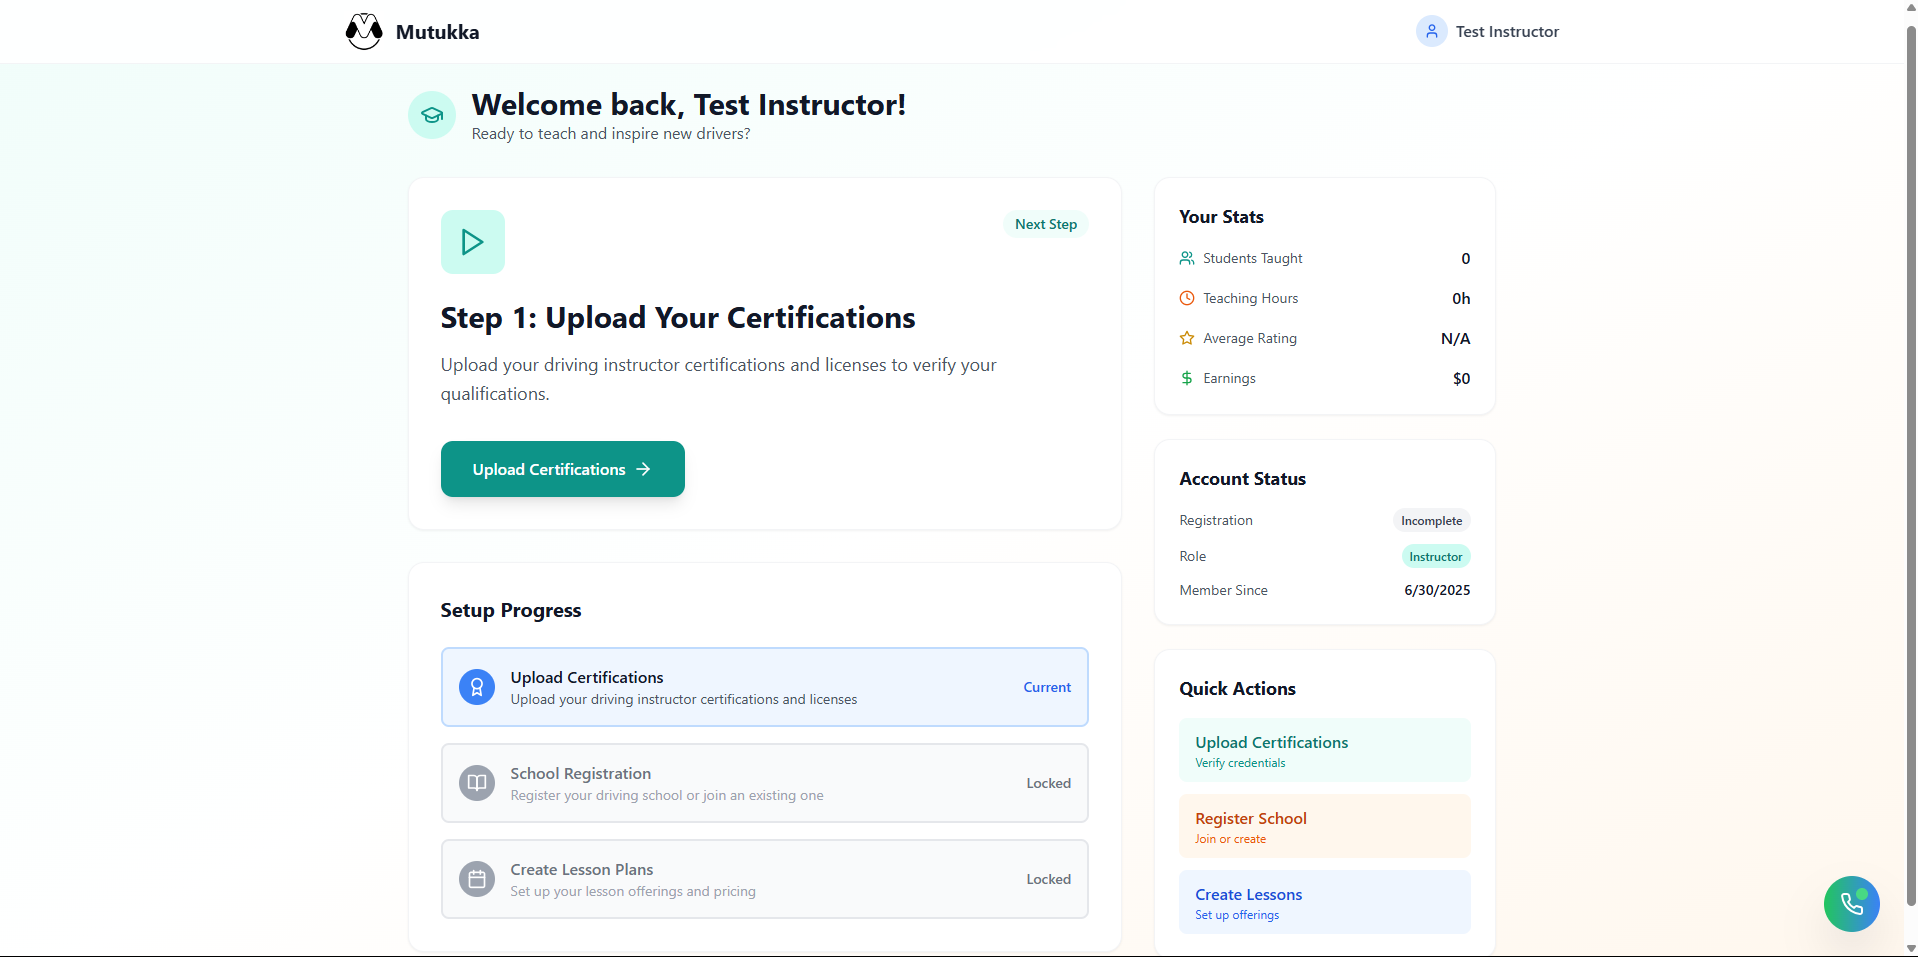This screenshot has height=957, width=1918.
Task: Open the floating phone call button
Action: point(1851,904)
